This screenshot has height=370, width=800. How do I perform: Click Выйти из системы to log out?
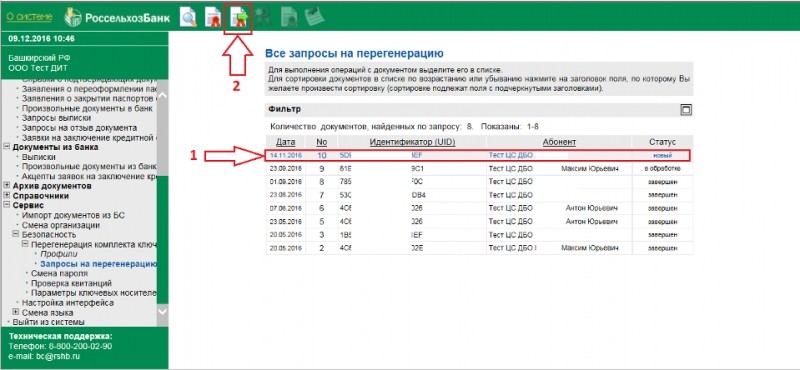(x=48, y=322)
